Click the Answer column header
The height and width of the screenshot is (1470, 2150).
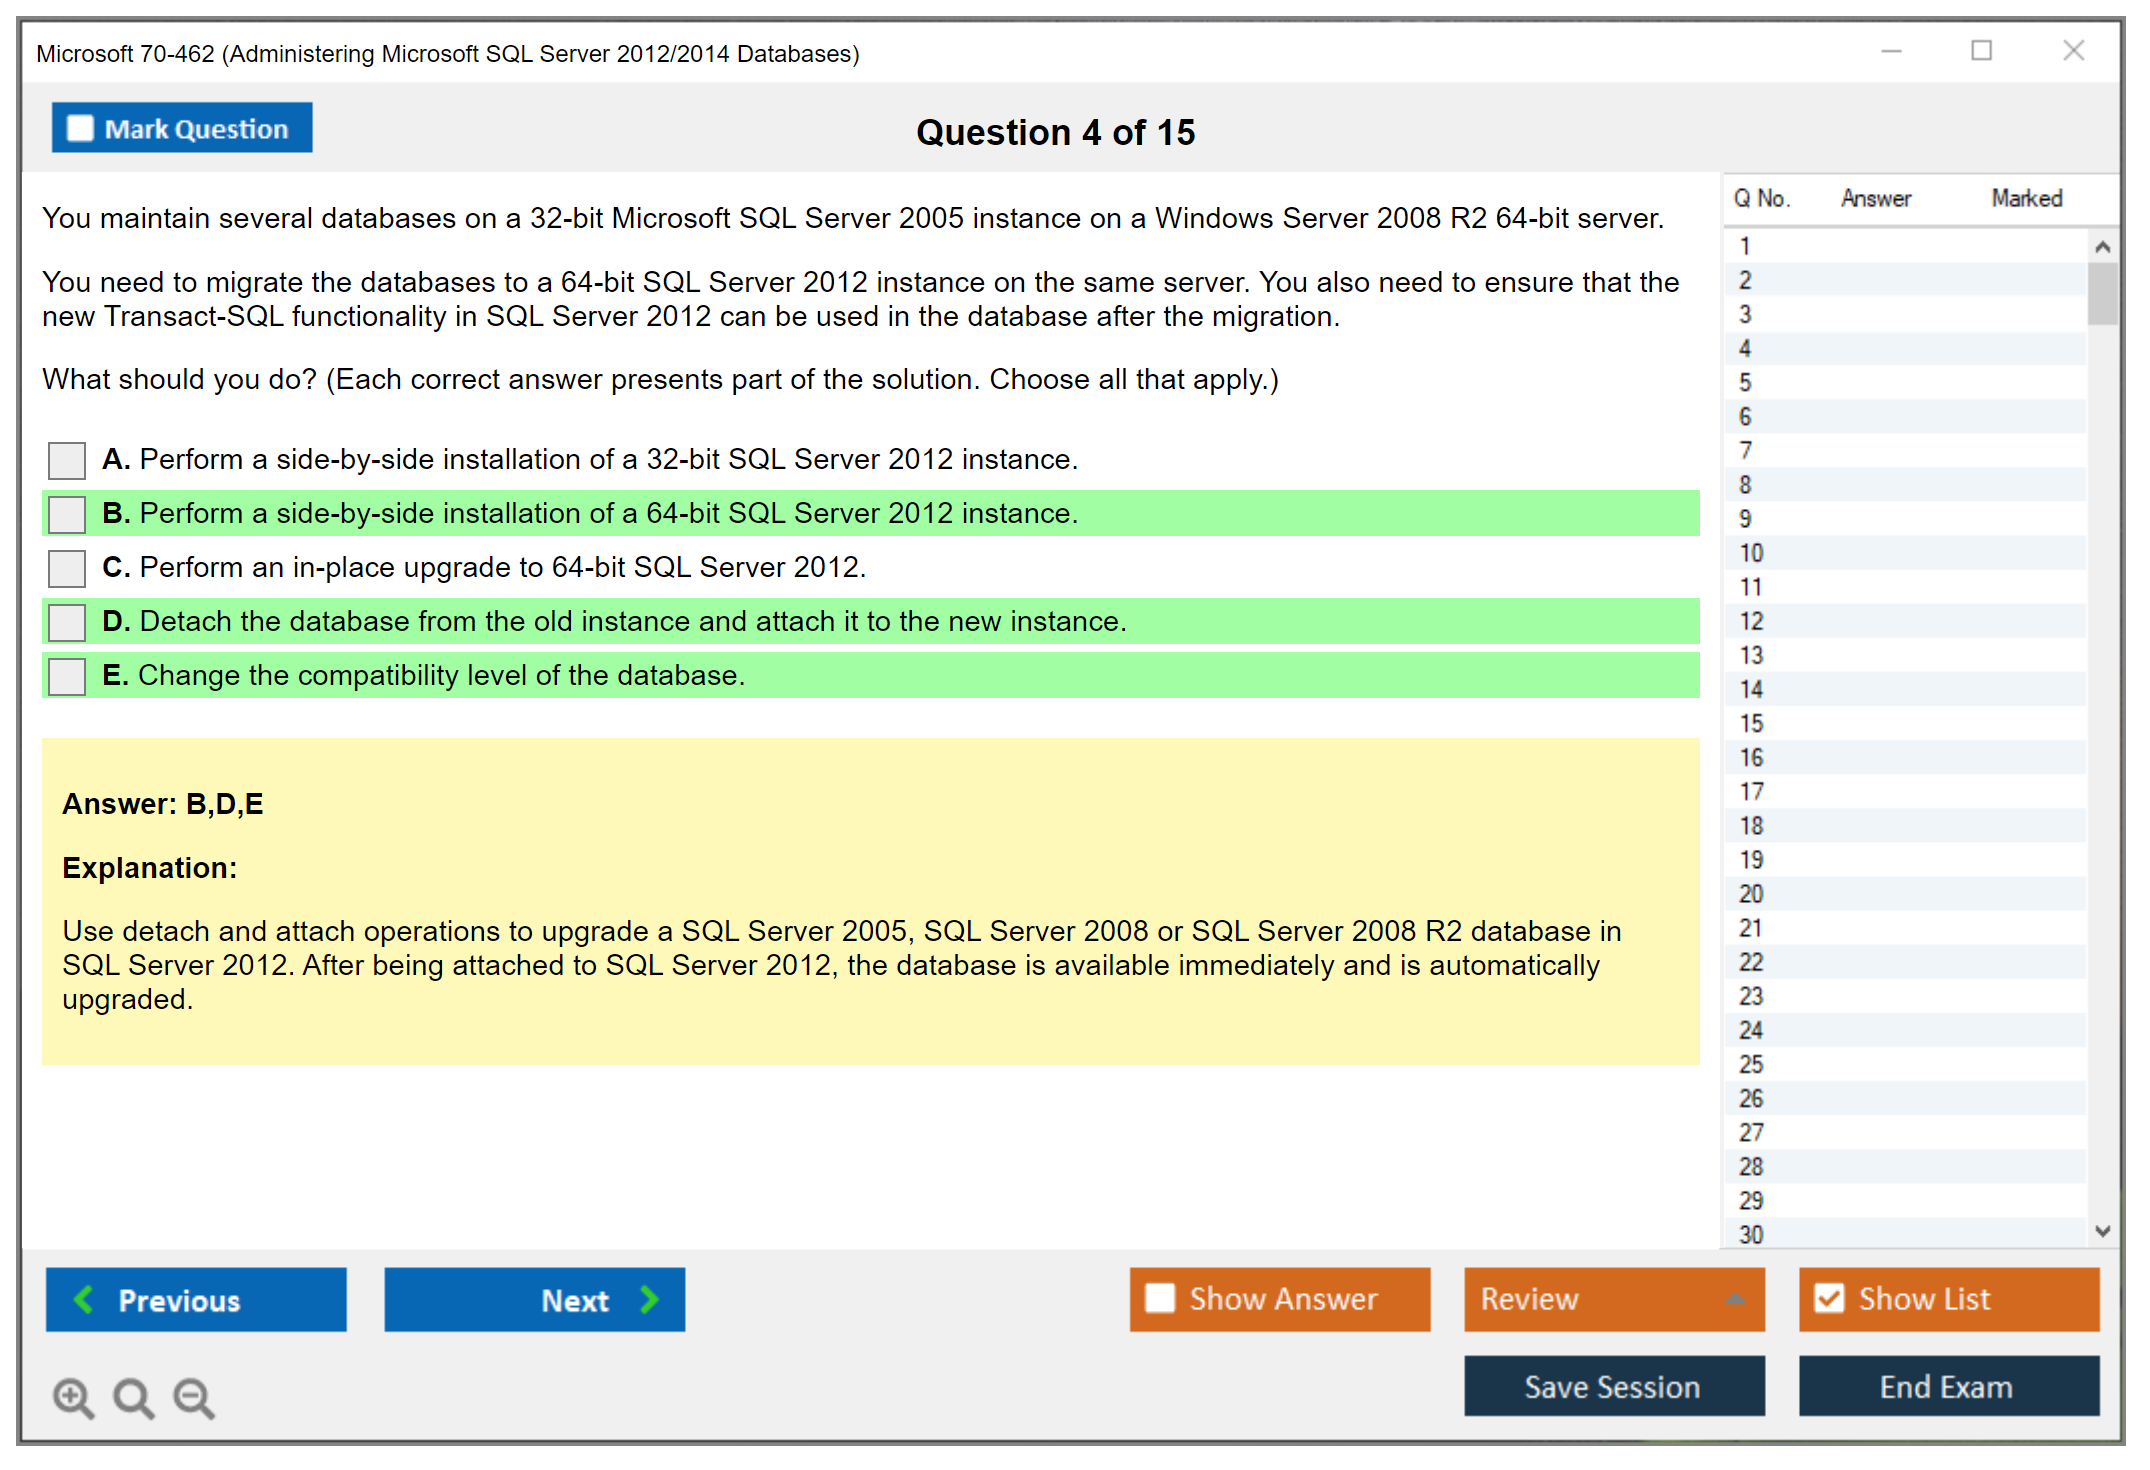click(1875, 198)
